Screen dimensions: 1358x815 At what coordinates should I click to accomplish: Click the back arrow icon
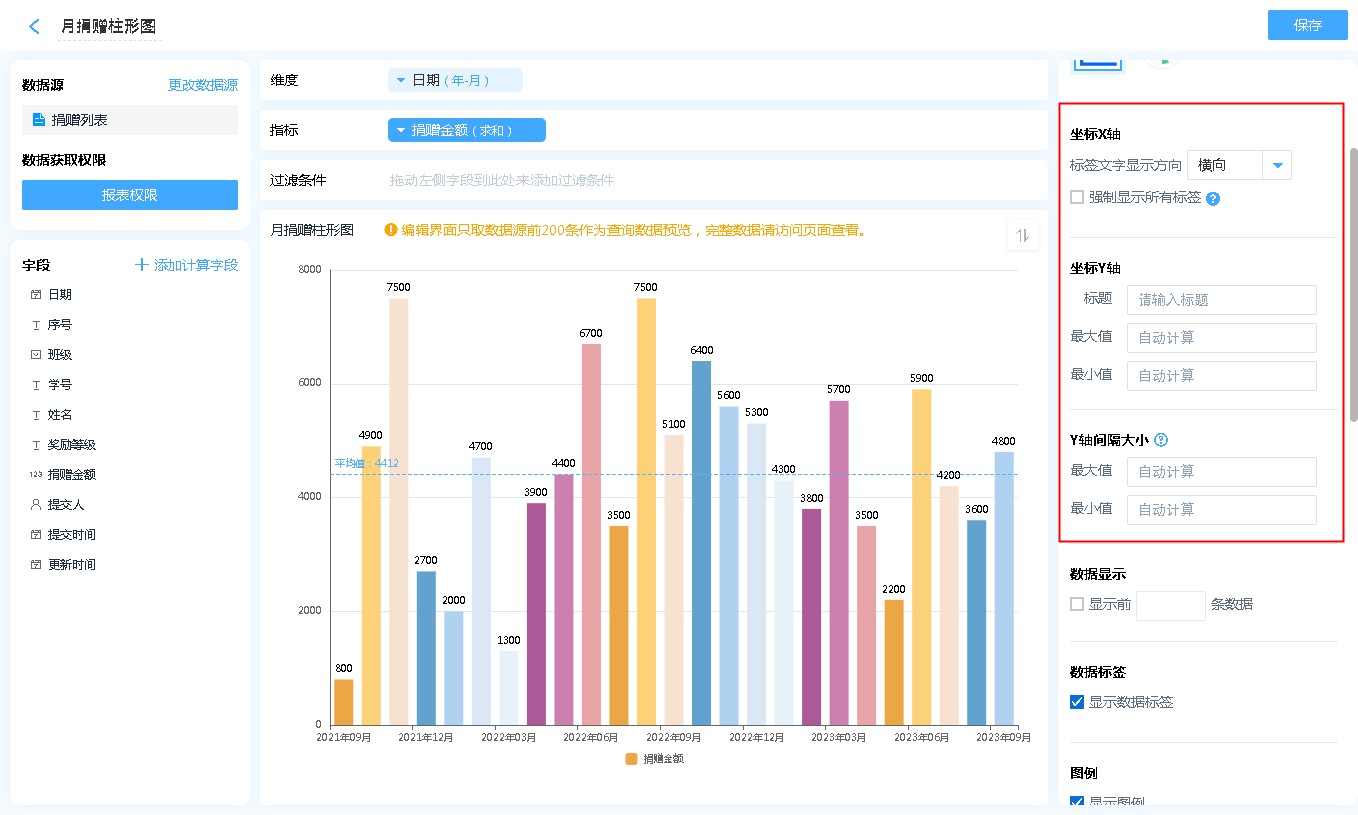(x=35, y=27)
